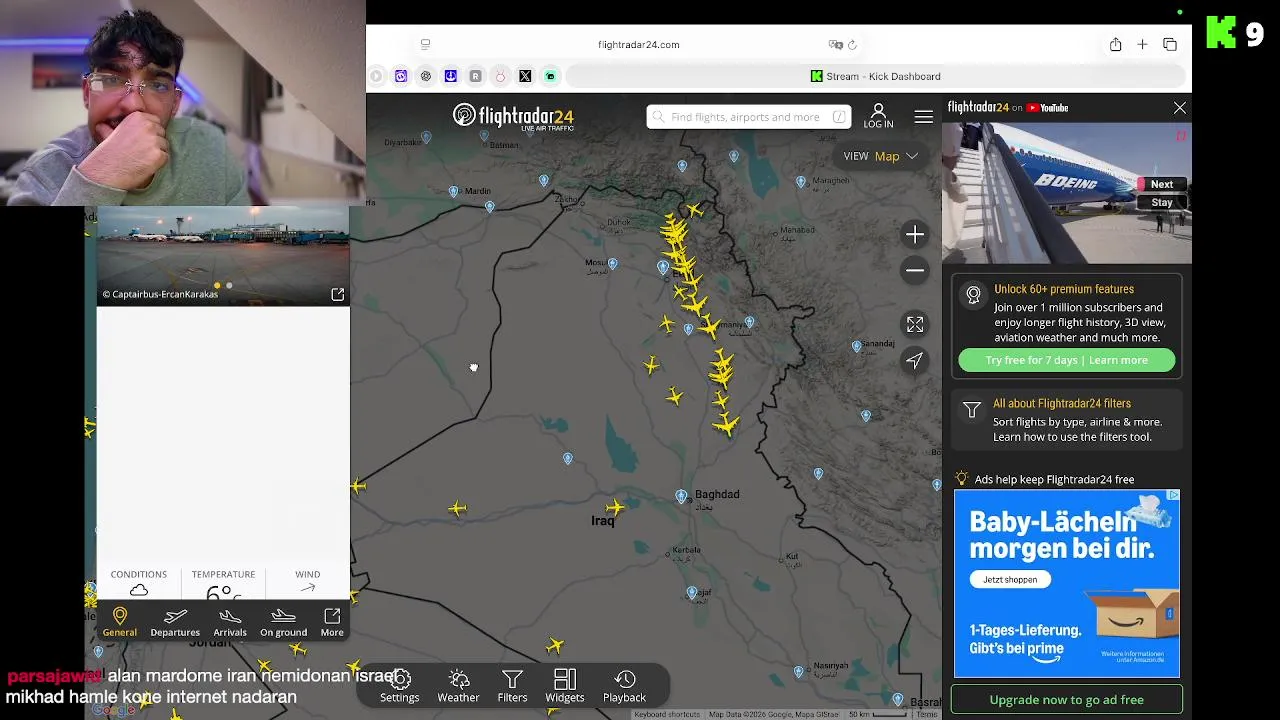Open a new Safari tab
The height and width of the screenshot is (720, 1280).
coord(1142,44)
